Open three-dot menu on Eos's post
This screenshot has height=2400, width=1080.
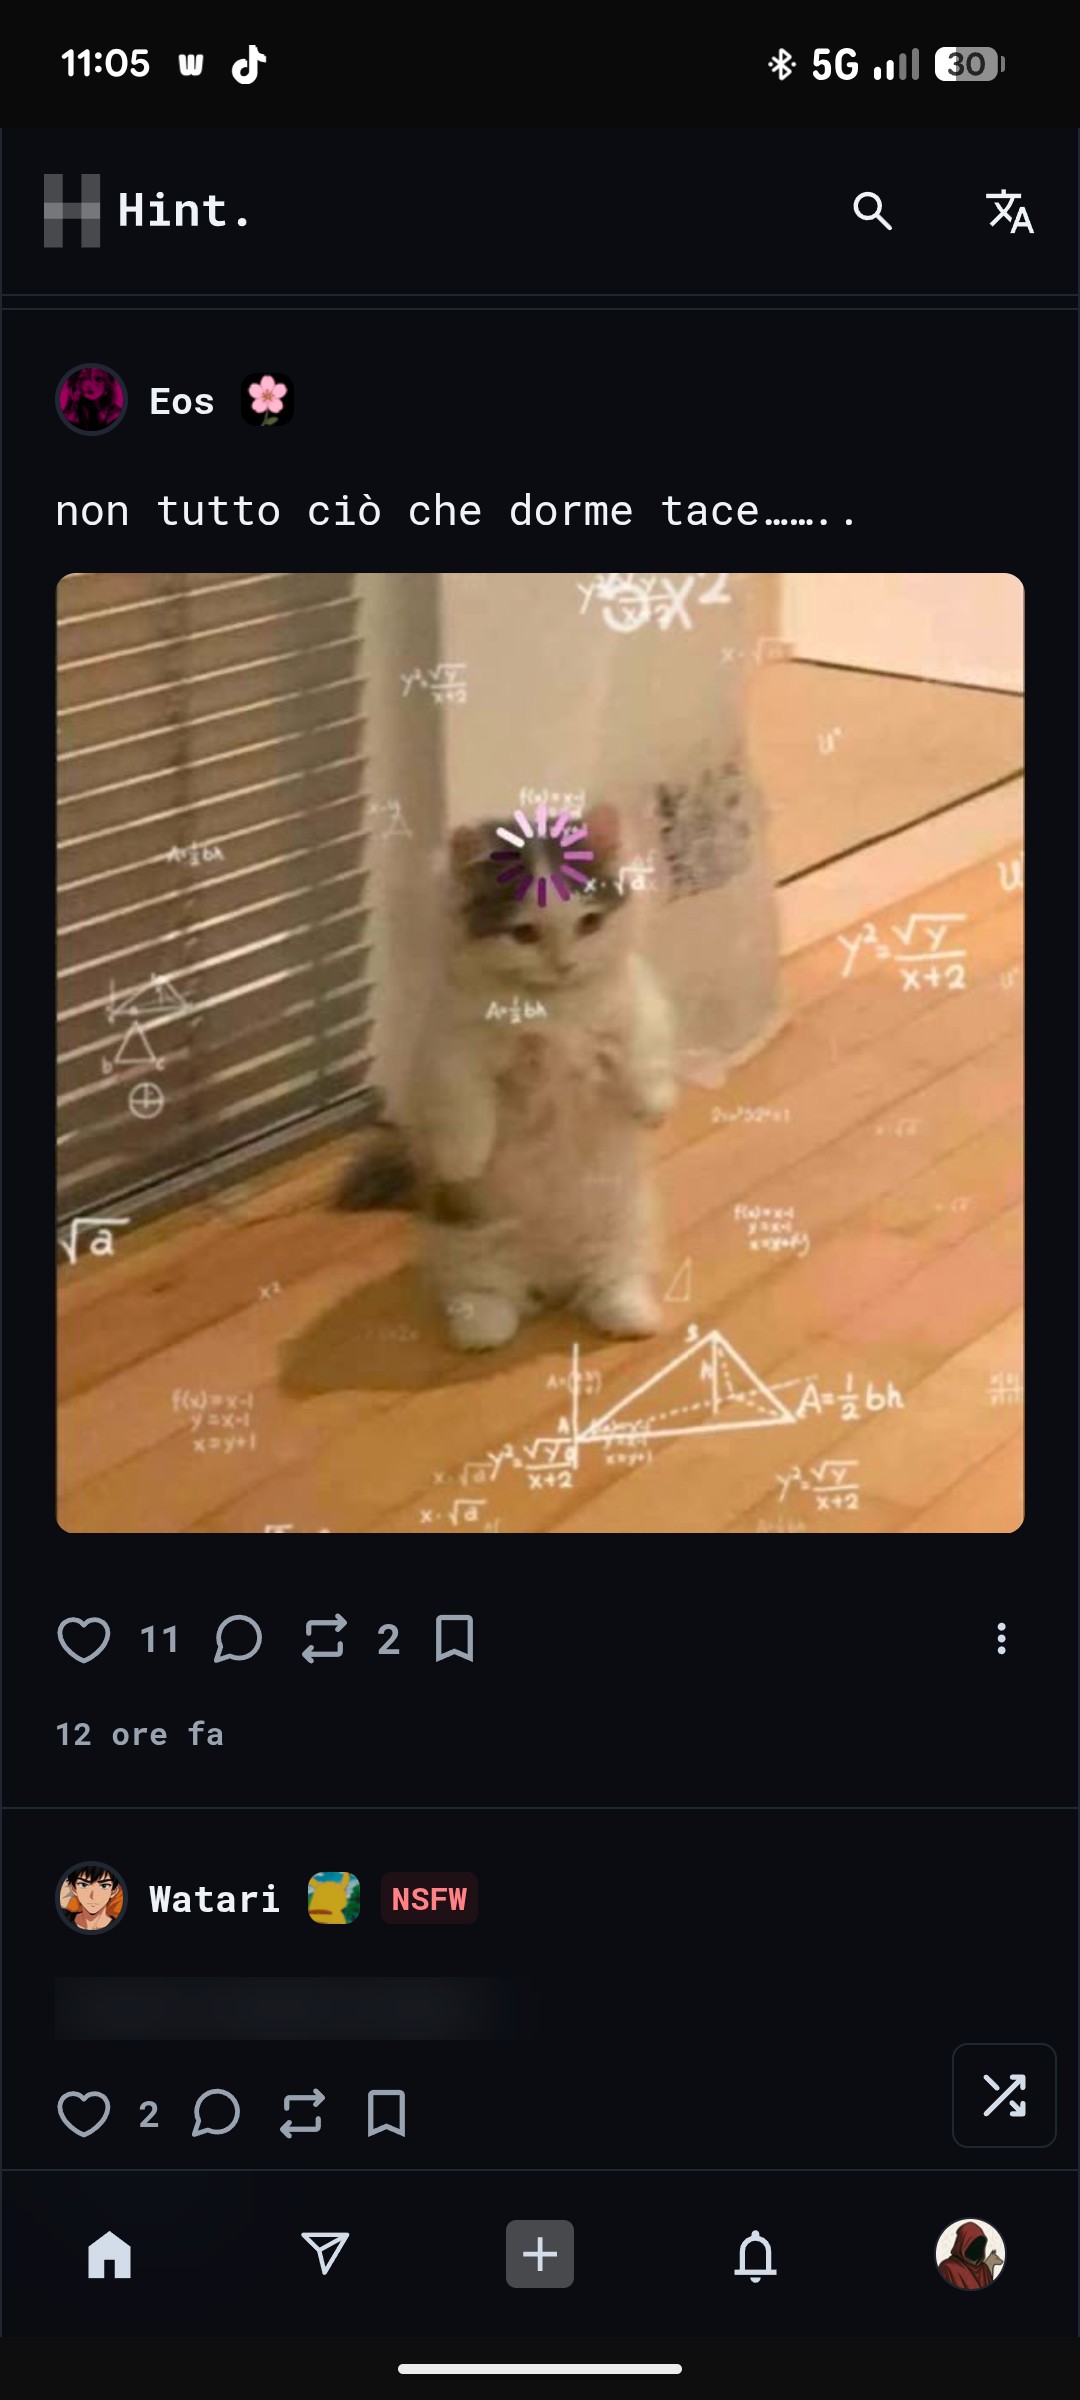tap(1001, 1638)
